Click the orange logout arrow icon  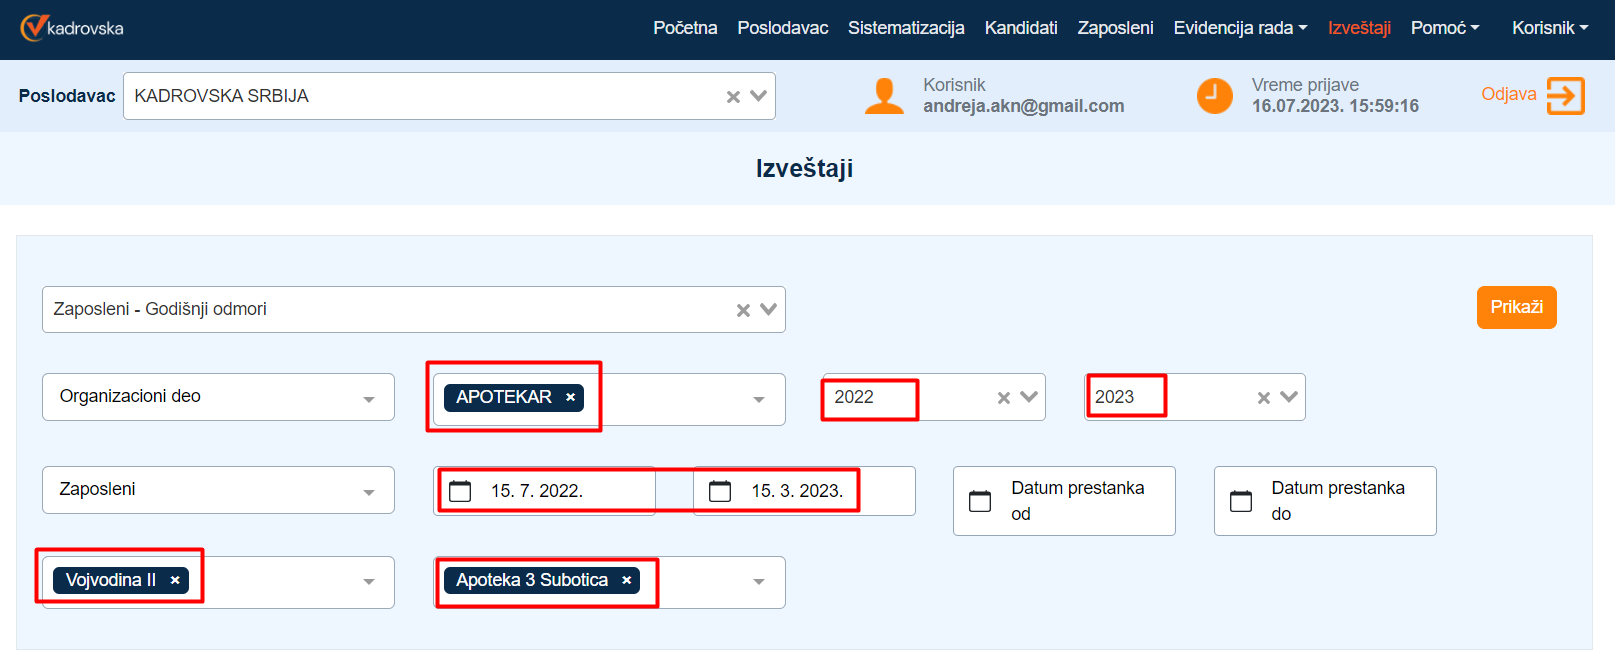point(1565,96)
